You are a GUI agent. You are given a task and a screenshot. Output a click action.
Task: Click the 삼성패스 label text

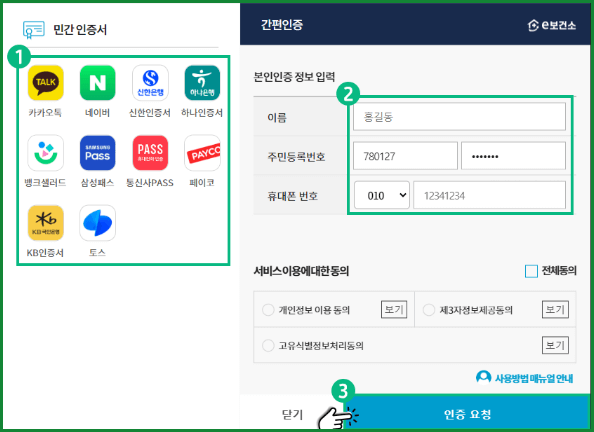97,183
